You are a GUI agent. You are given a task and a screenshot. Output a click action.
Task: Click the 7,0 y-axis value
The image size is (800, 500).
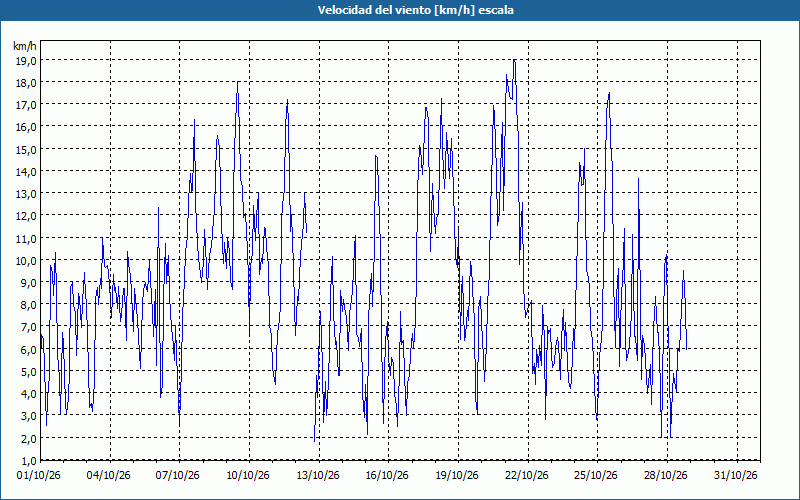(x=29, y=327)
